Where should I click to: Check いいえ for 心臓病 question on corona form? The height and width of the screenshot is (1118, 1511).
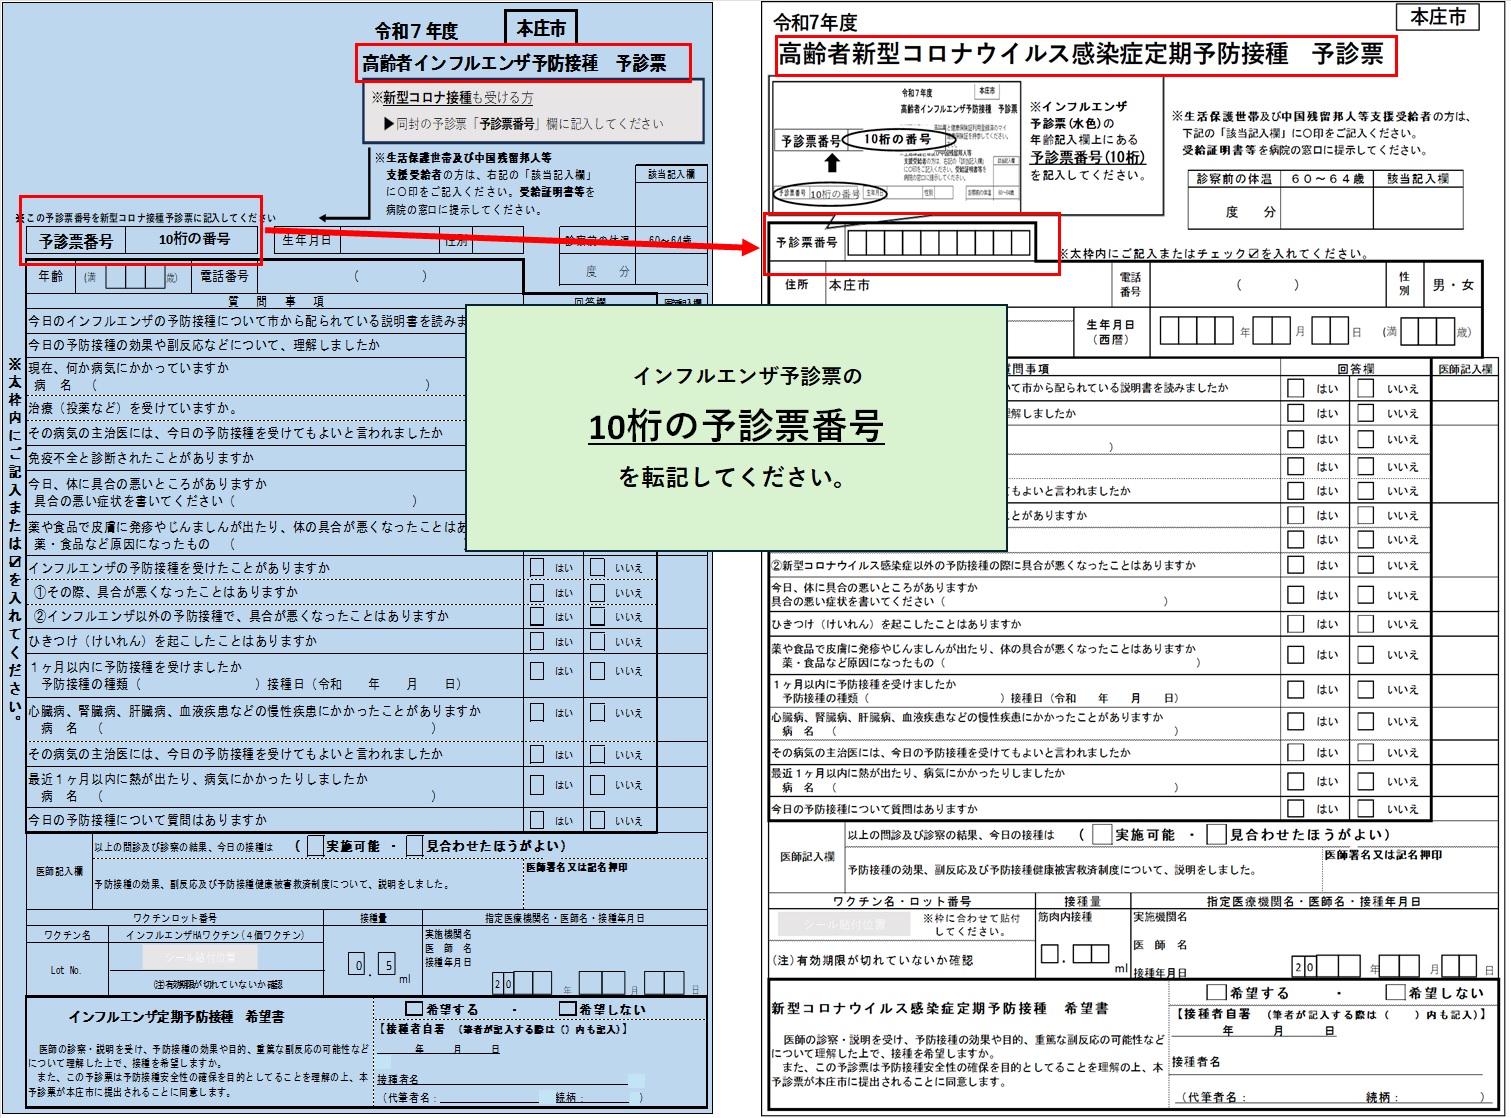(x=1365, y=722)
